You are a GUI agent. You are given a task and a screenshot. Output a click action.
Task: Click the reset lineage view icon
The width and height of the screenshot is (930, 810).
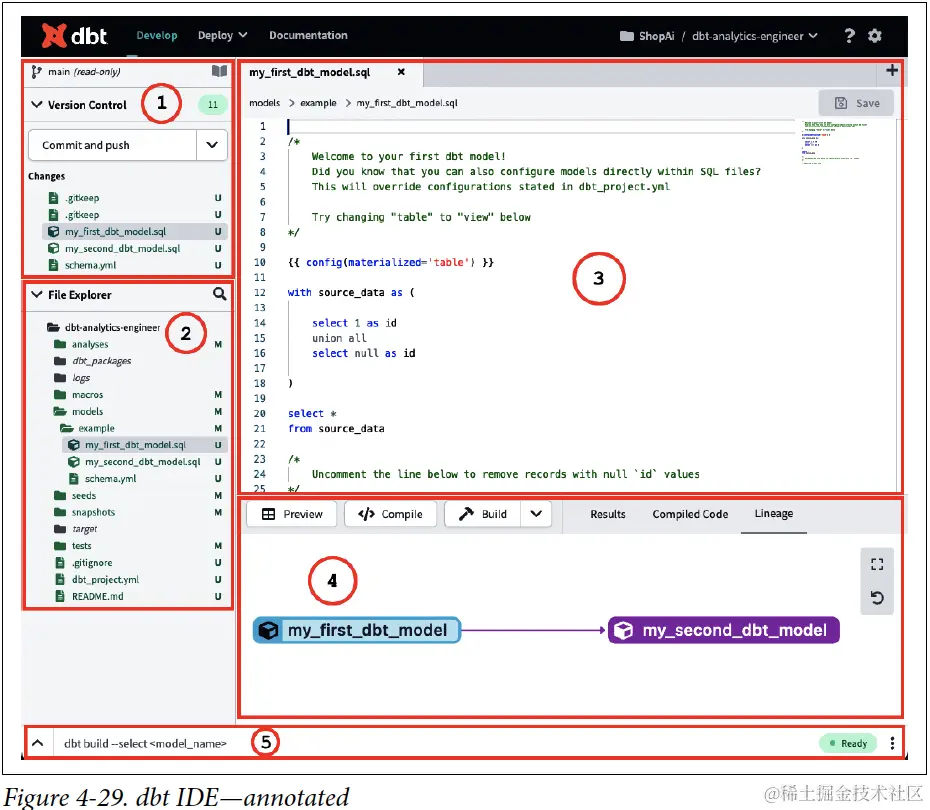pyautogui.click(x=877, y=597)
